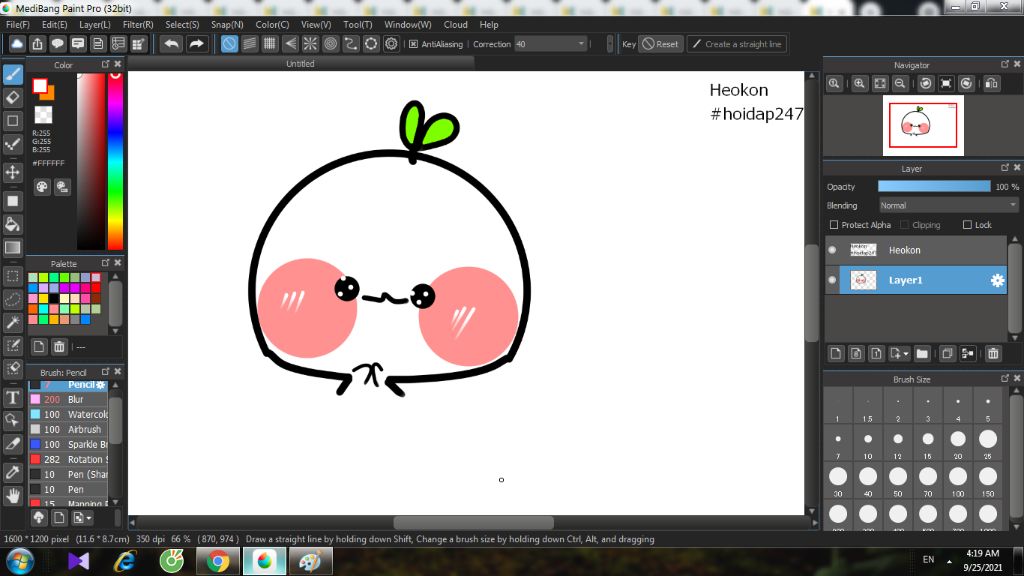Open the Layer menu
The height and width of the screenshot is (576, 1024).
coord(95,24)
